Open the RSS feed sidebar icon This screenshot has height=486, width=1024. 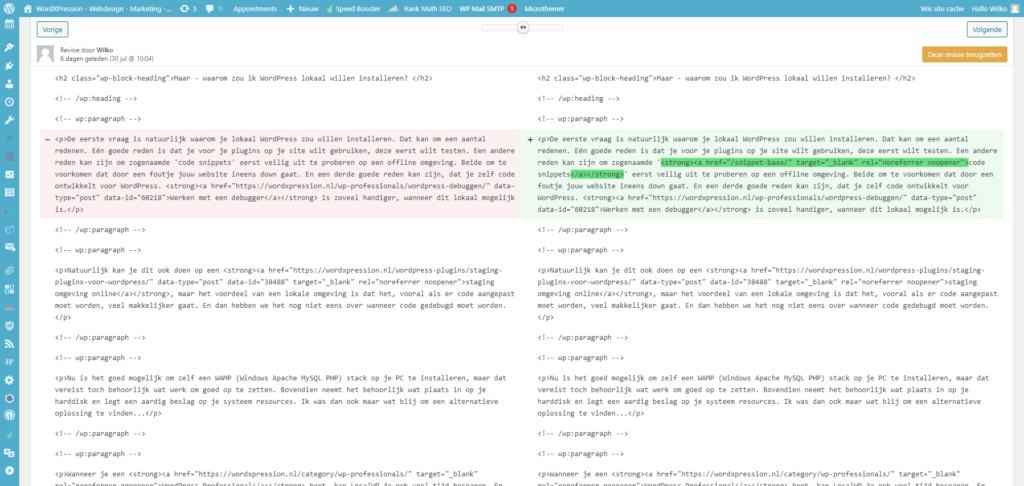[9, 343]
